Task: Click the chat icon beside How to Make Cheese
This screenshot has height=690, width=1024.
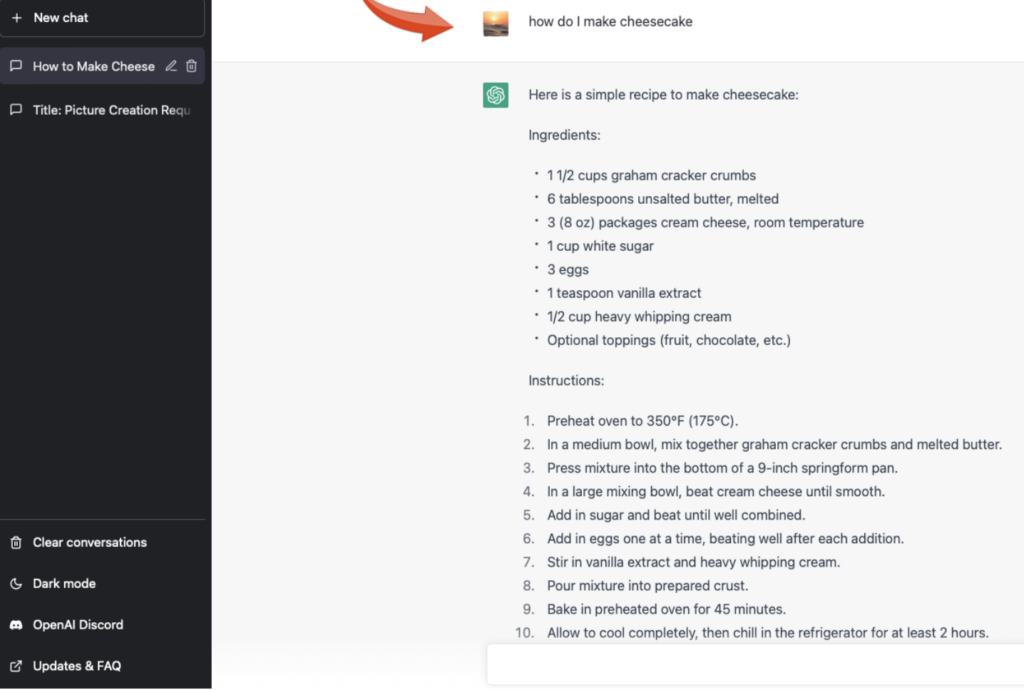Action: 16,66
